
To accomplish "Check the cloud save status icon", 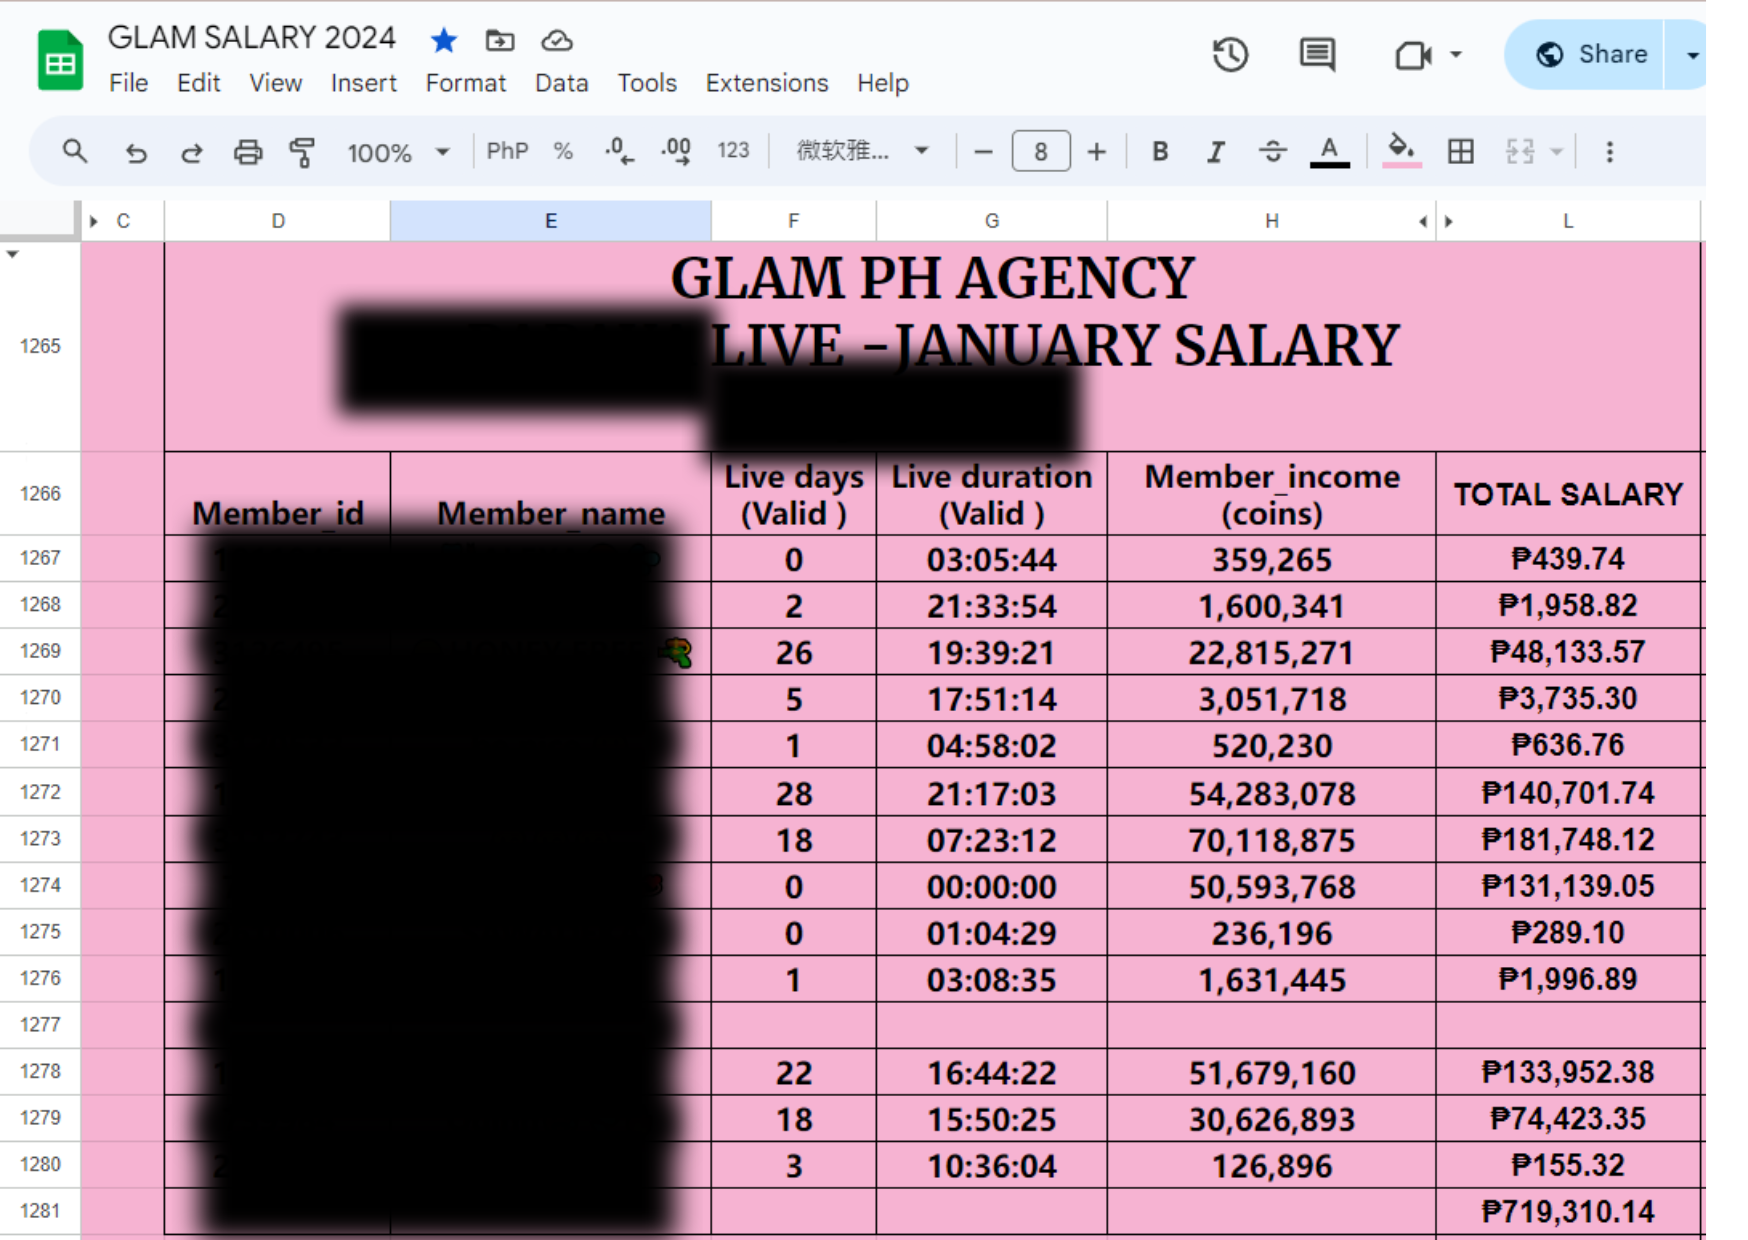I will coord(557,40).
